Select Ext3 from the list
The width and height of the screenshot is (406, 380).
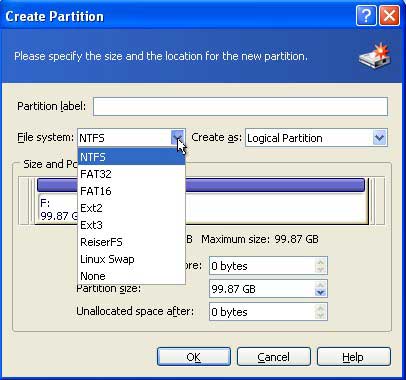pyautogui.click(x=131, y=225)
